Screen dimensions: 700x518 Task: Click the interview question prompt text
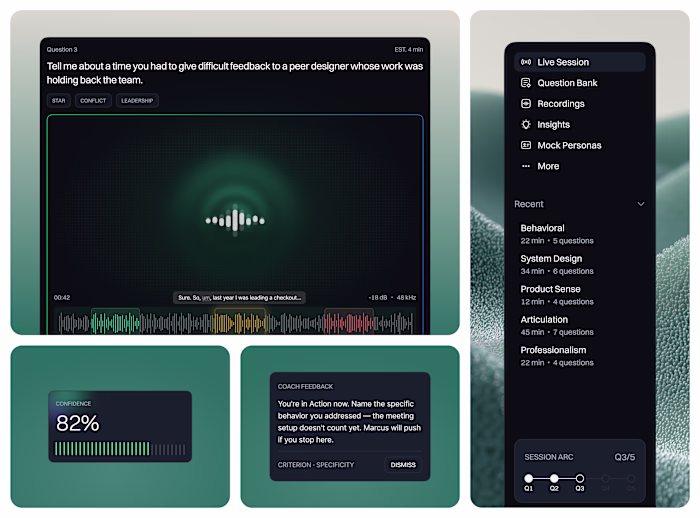click(235, 73)
